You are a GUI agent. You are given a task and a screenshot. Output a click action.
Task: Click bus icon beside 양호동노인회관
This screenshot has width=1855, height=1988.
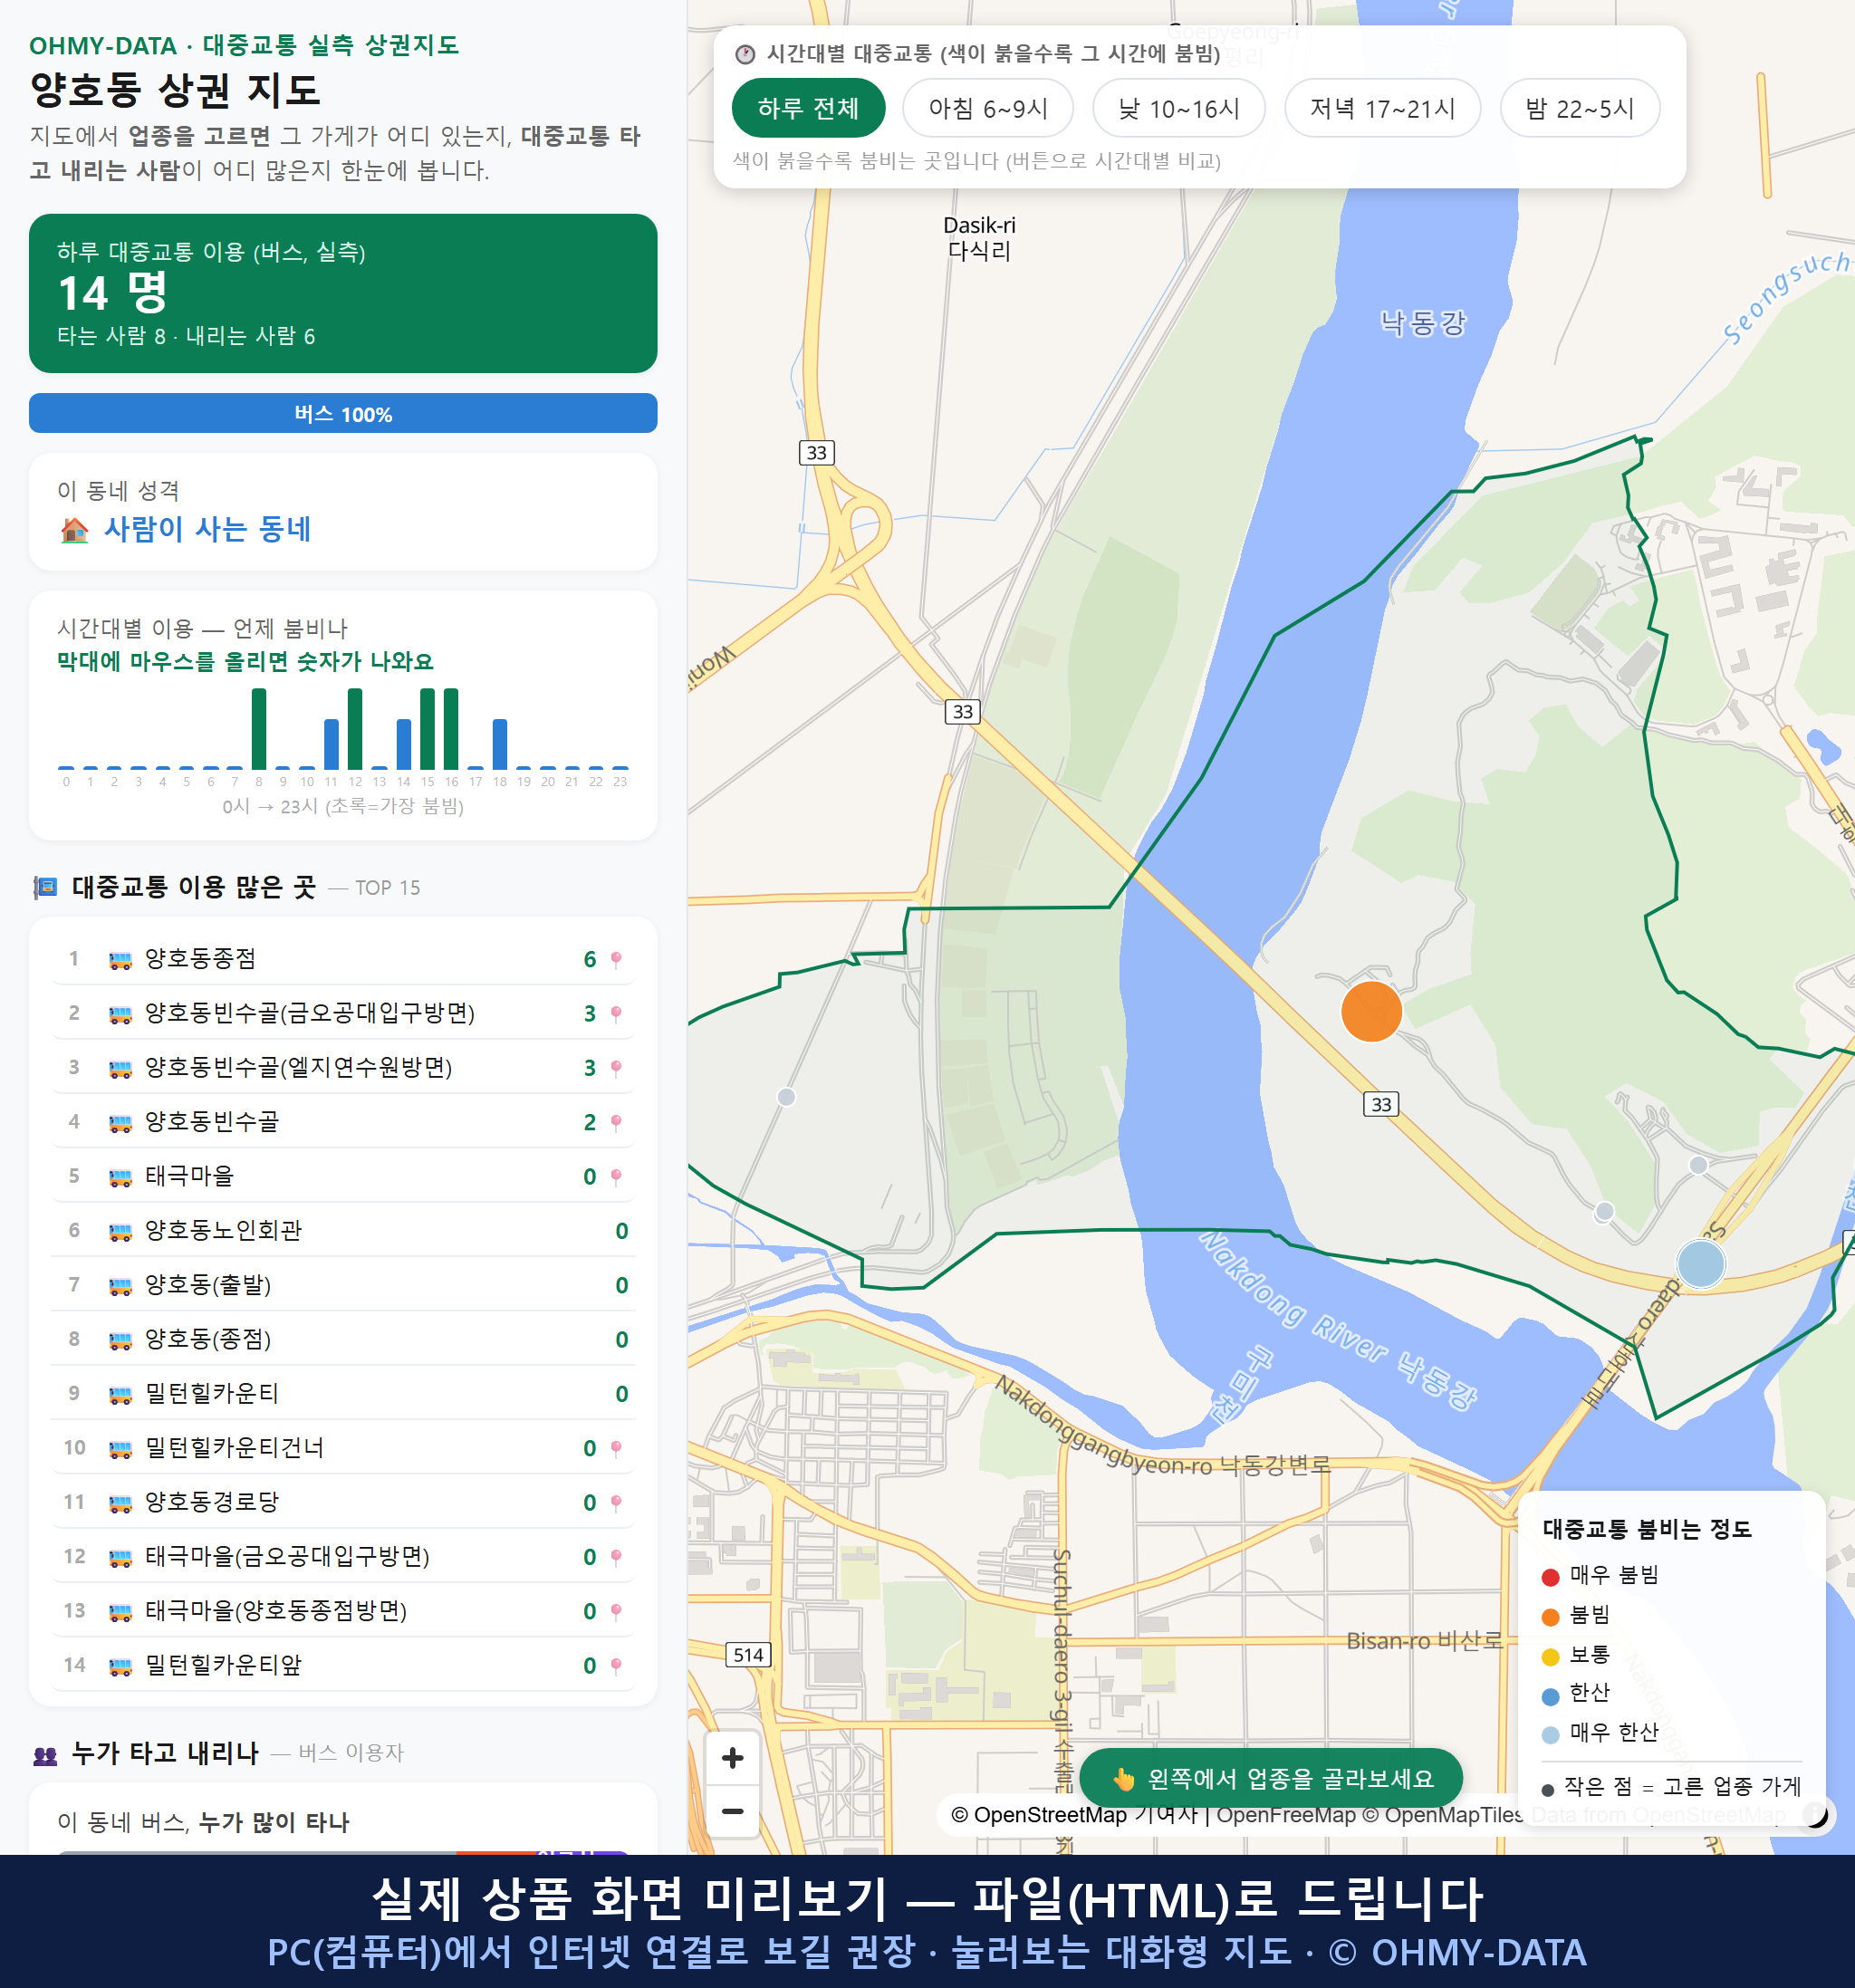pos(120,1231)
